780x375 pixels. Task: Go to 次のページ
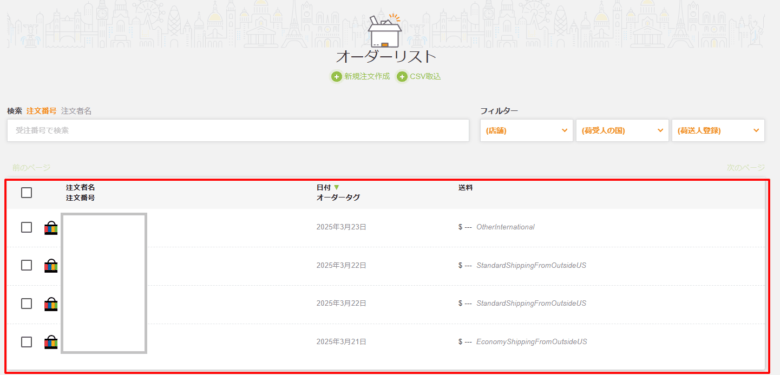pos(746,168)
